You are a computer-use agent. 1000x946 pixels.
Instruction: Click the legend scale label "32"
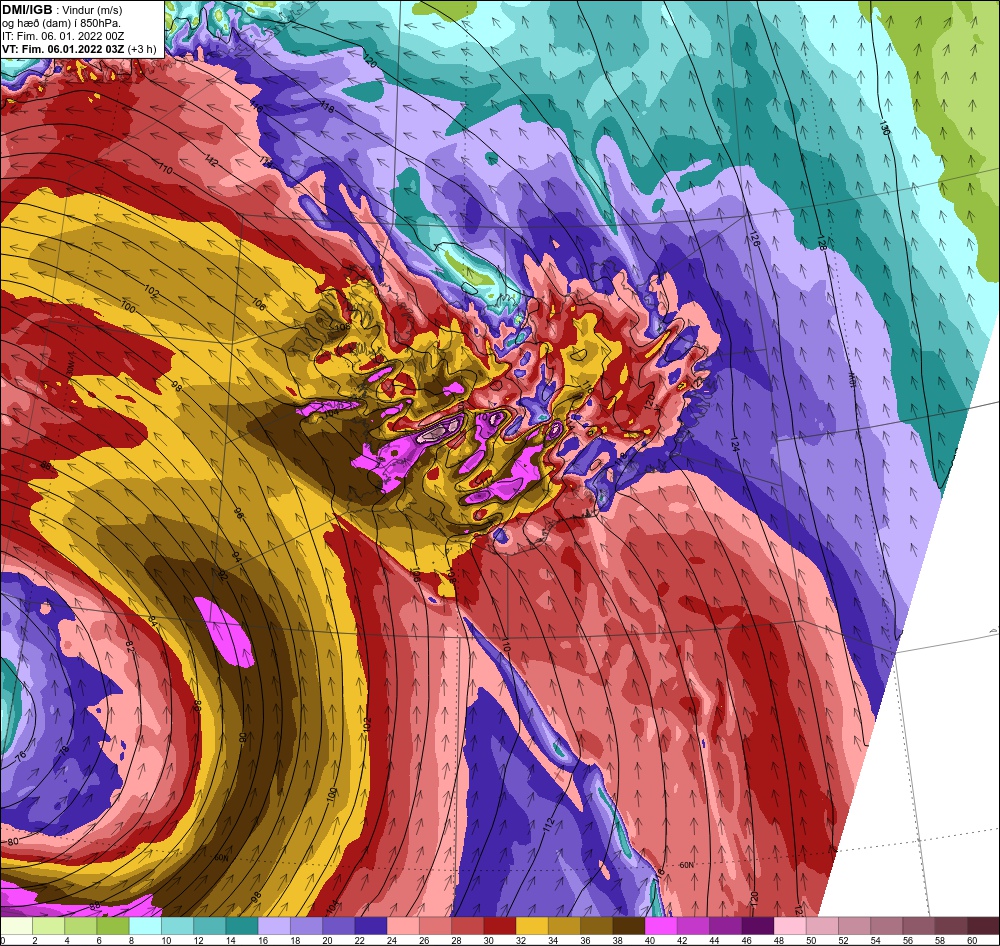(x=520, y=940)
